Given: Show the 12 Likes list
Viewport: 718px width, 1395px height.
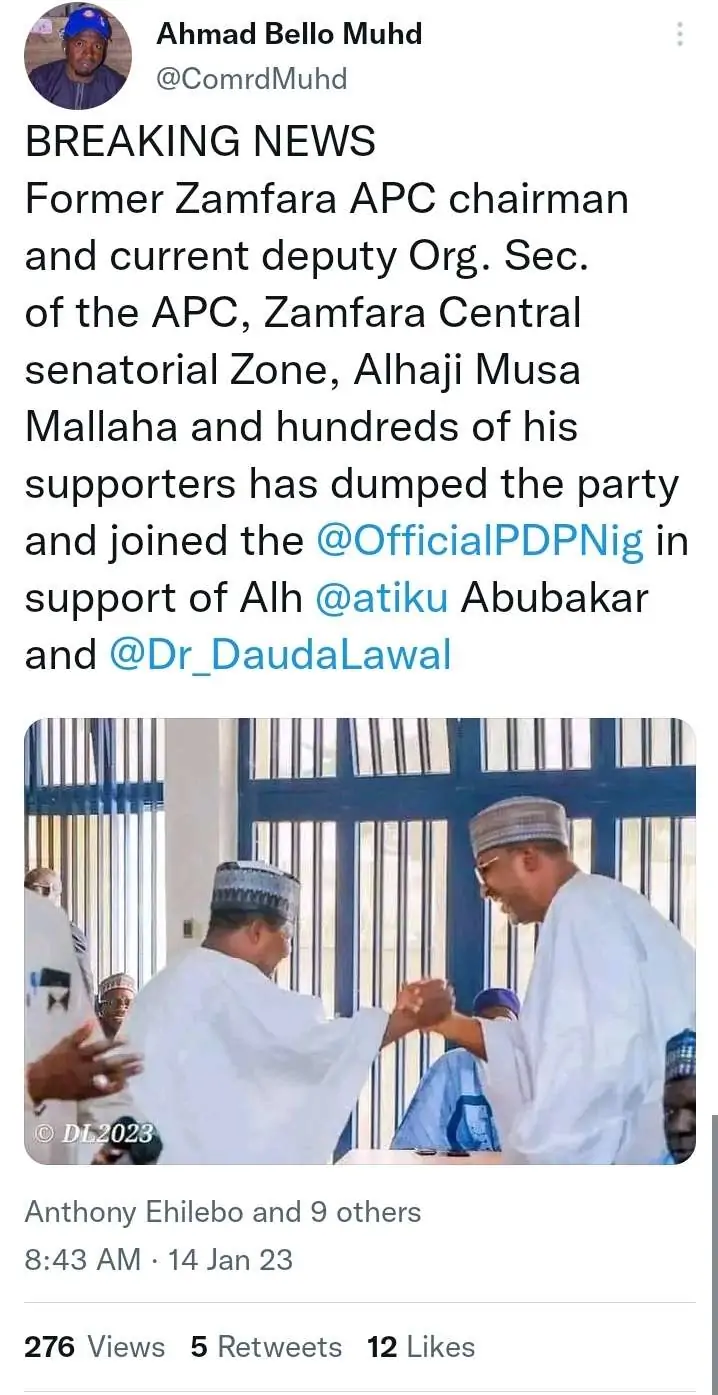Looking at the screenshot, I should tap(421, 1347).
